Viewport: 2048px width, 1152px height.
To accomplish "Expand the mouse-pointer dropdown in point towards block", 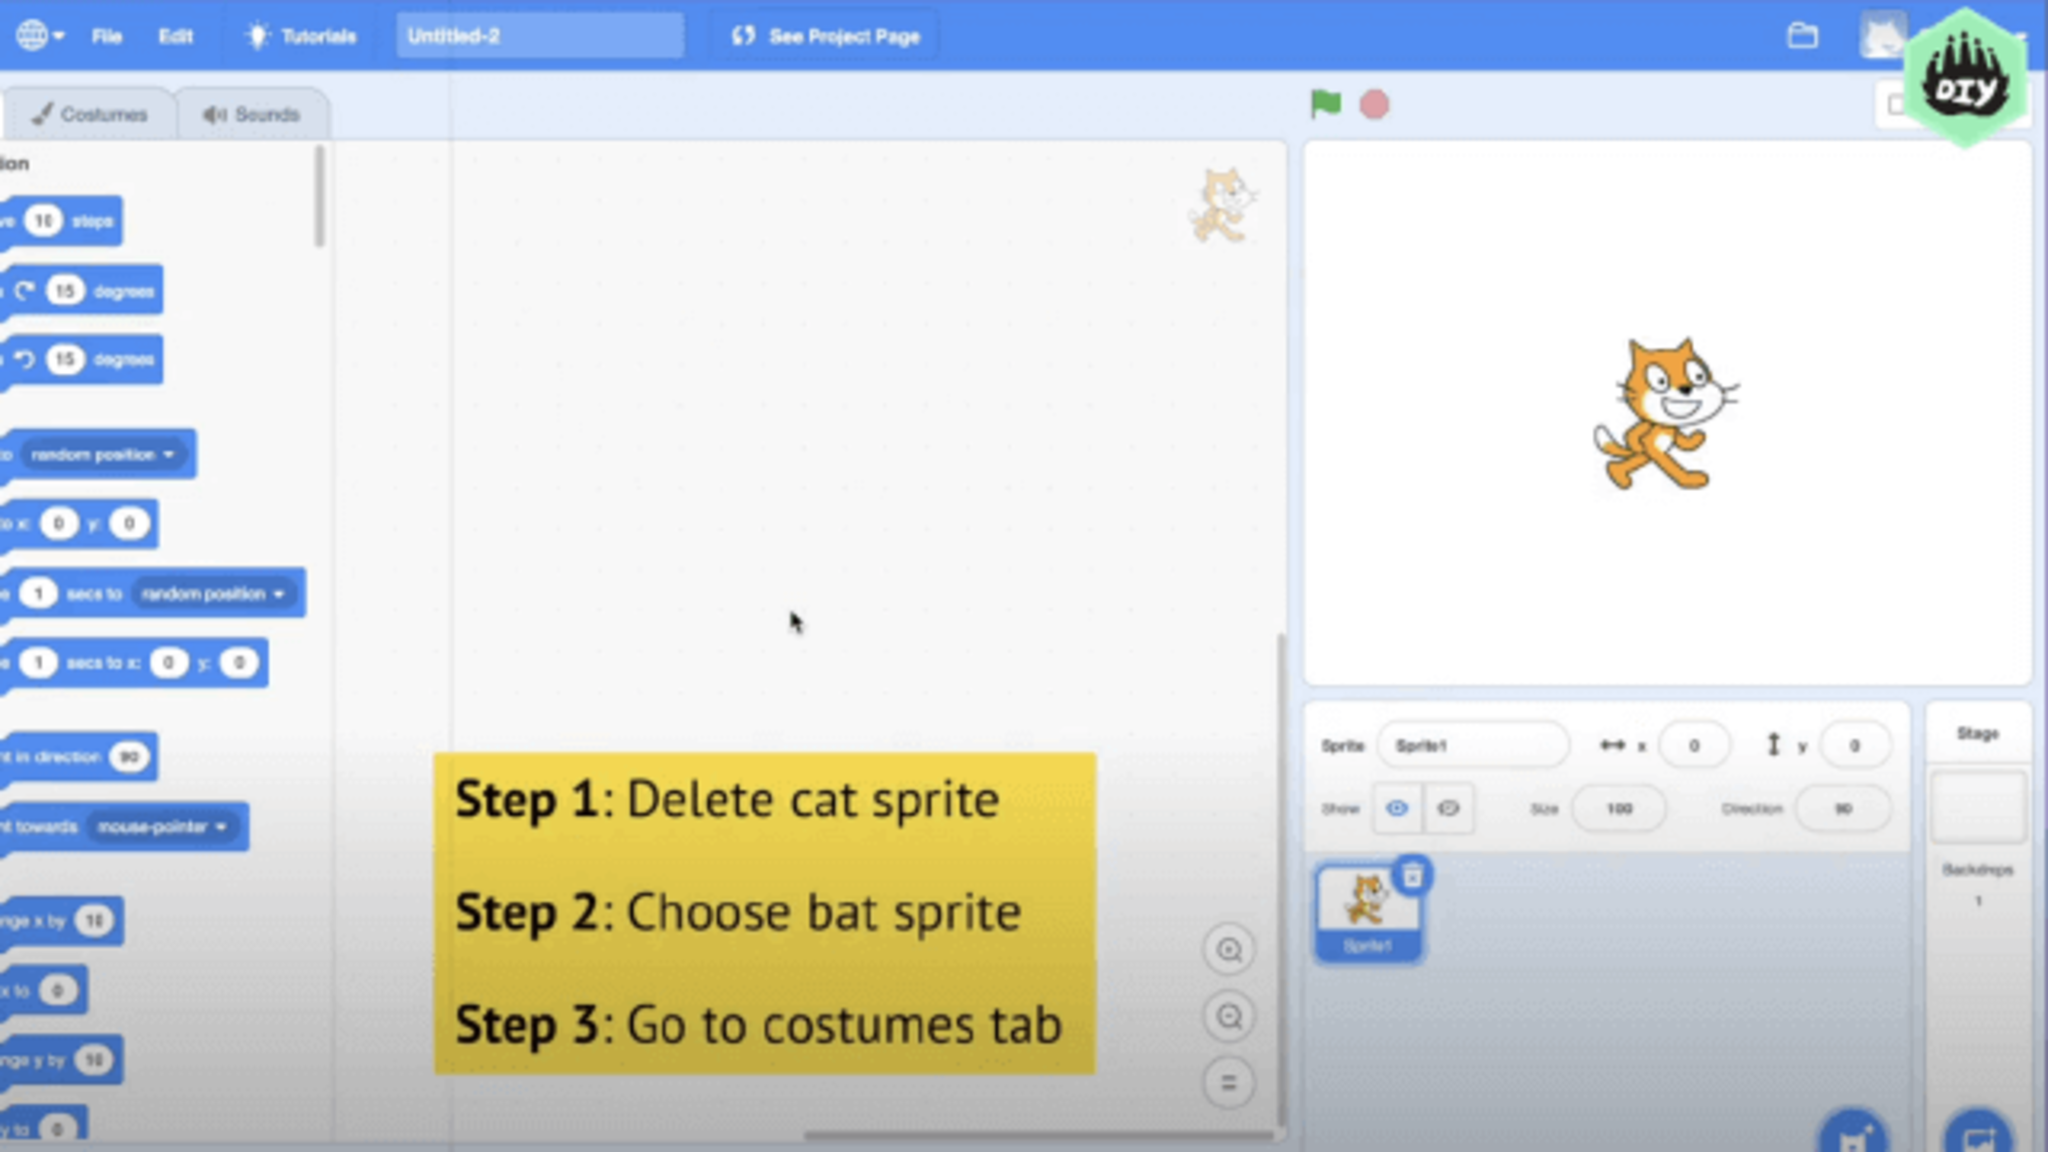I will [x=162, y=827].
